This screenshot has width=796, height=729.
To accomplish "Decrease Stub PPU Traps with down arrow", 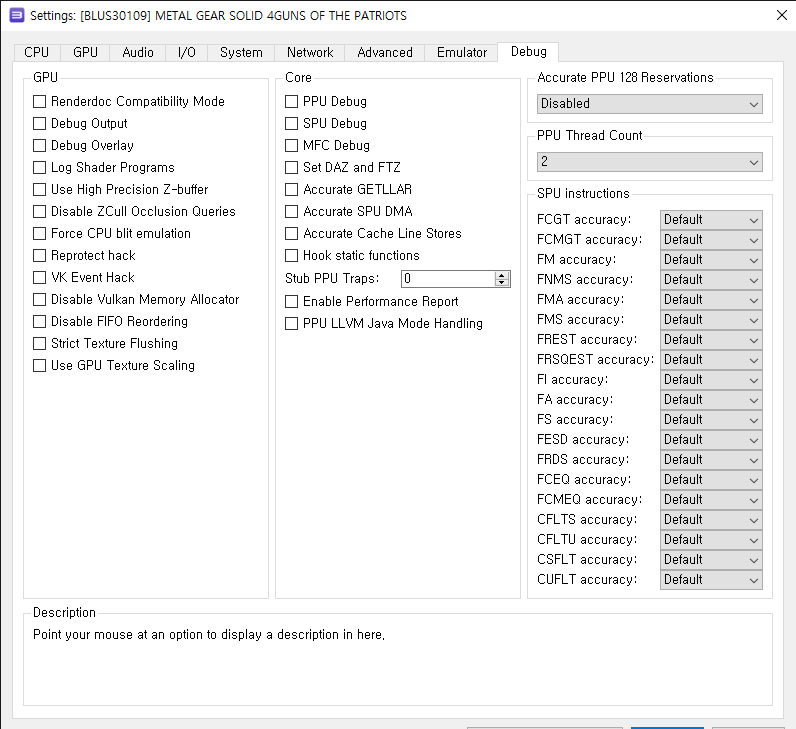I will coord(502,282).
